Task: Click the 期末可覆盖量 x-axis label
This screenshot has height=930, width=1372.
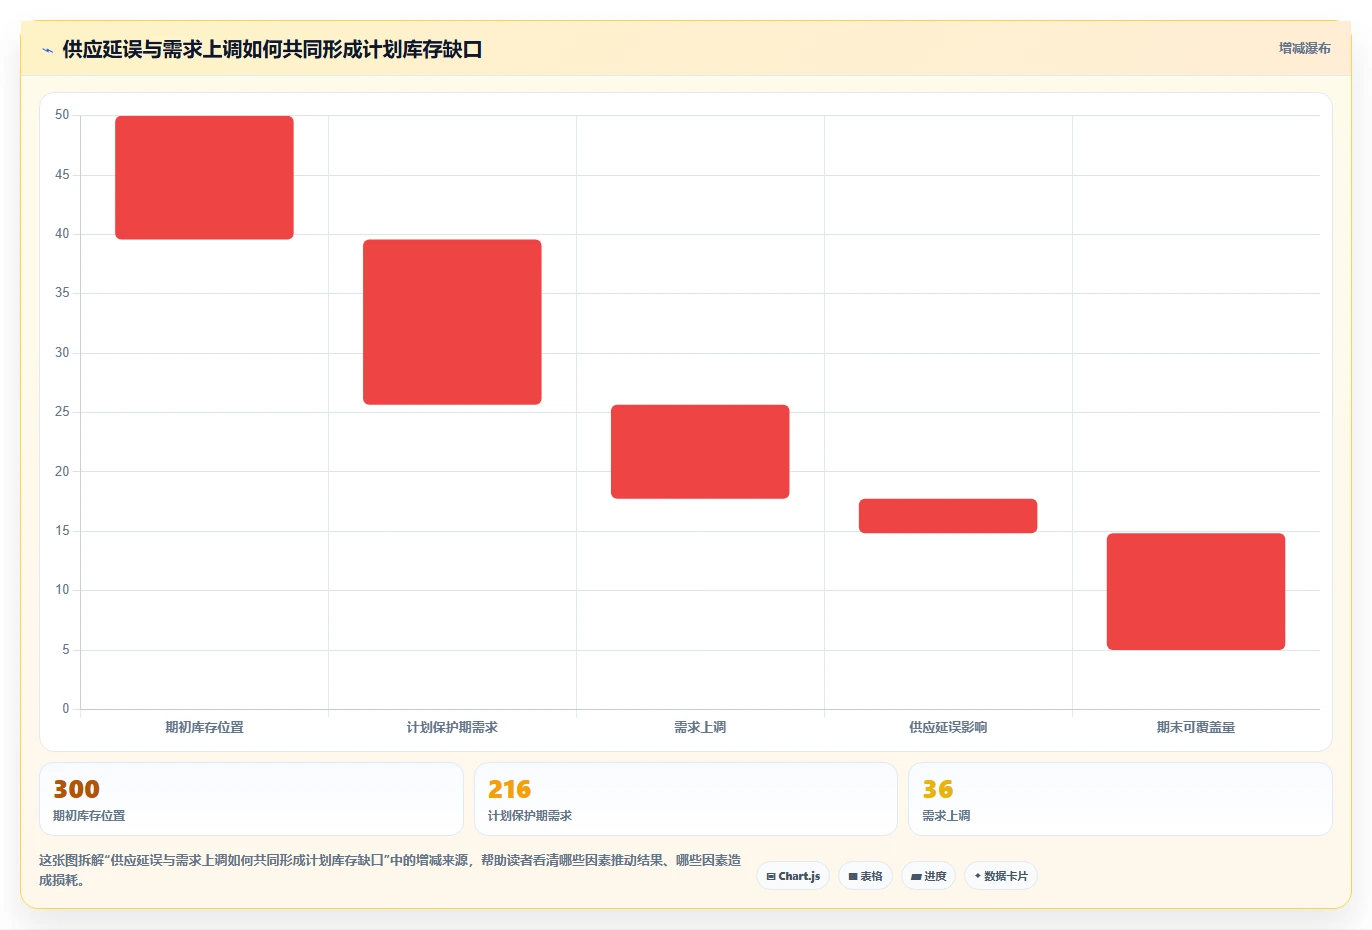Action: point(1196,727)
